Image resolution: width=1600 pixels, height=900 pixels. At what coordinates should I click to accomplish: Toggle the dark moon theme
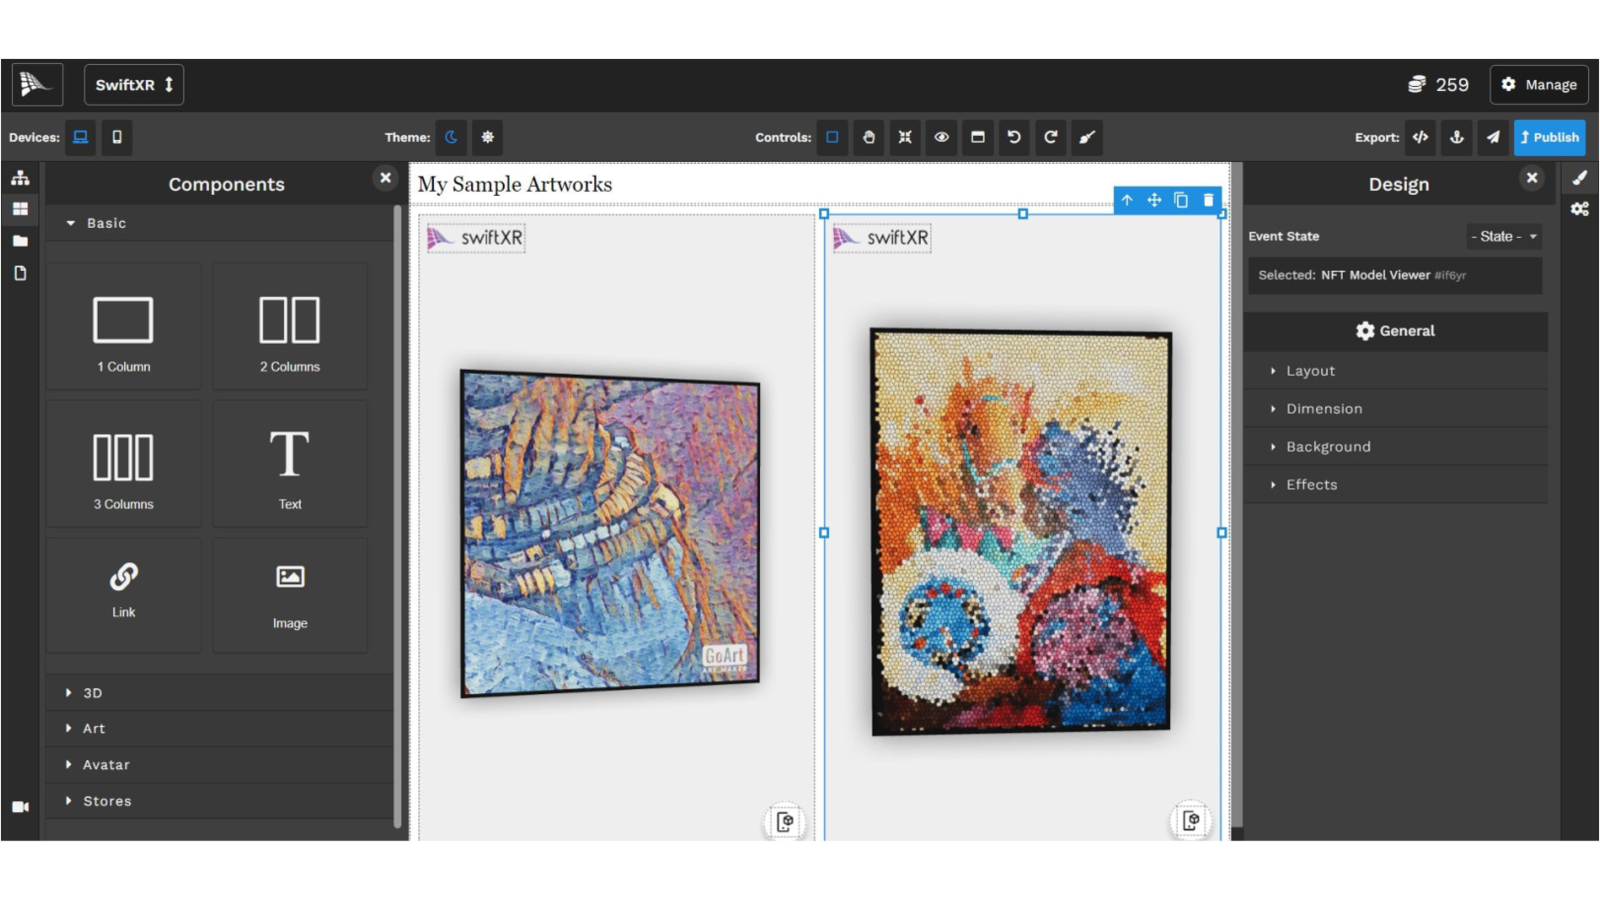coord(451,137)
